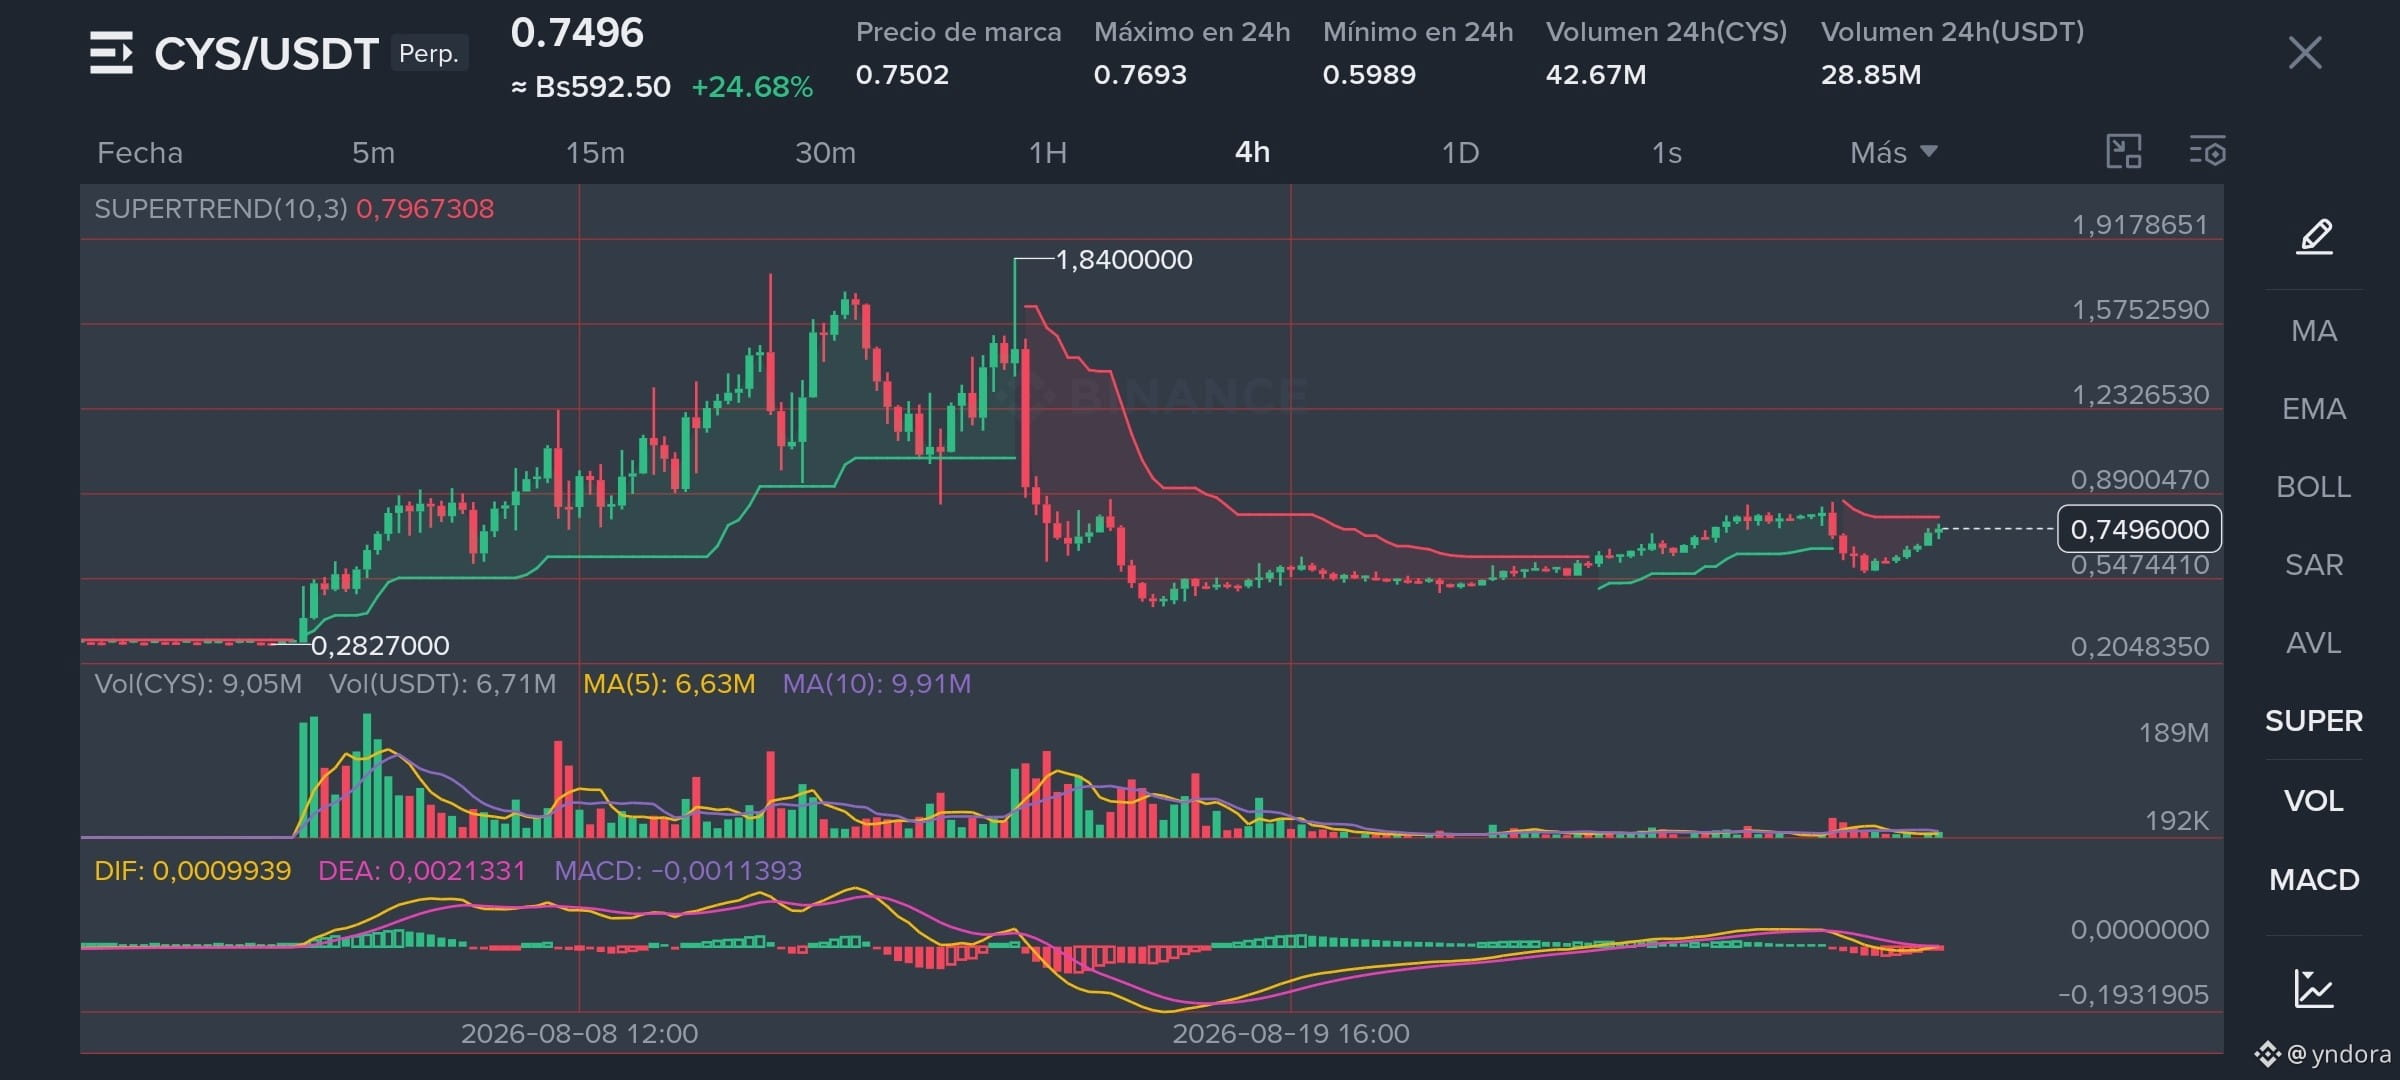The height and width of the screenshot is (1080, 2400).
Task: Toggle the MA indicator
Action: coord(2314,331)
